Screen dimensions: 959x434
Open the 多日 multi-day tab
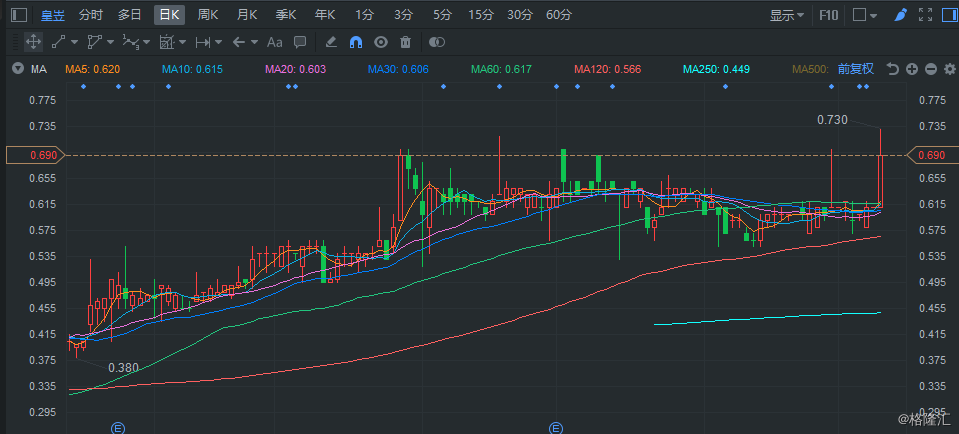(x=130, y=15)
